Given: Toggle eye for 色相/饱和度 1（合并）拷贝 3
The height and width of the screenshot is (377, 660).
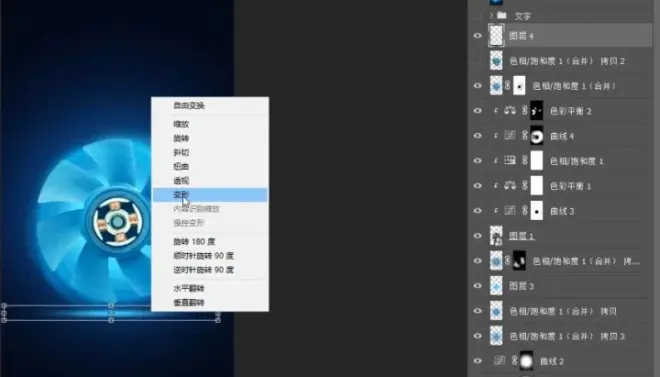Looking at the screenshot, I should tap(477, 336).
